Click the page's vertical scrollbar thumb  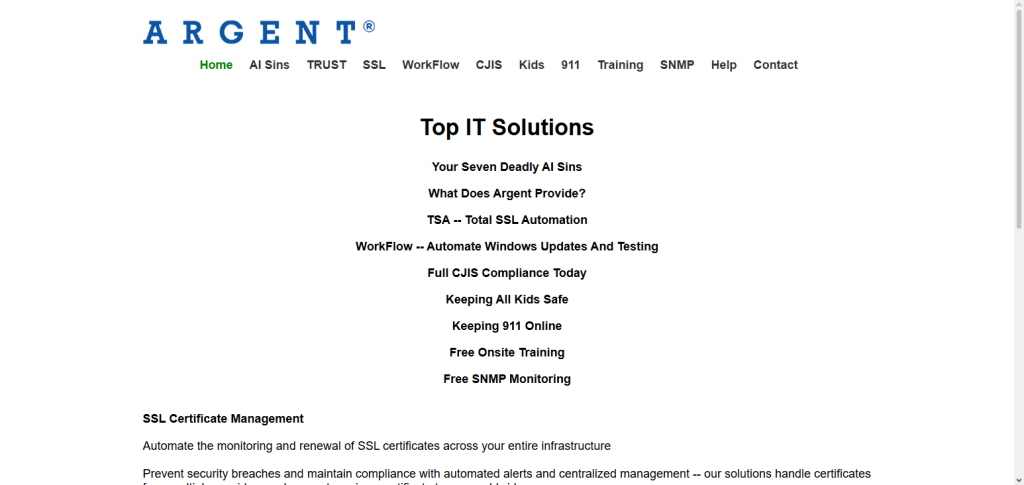pyautogui.click(x=1019, y=119)
